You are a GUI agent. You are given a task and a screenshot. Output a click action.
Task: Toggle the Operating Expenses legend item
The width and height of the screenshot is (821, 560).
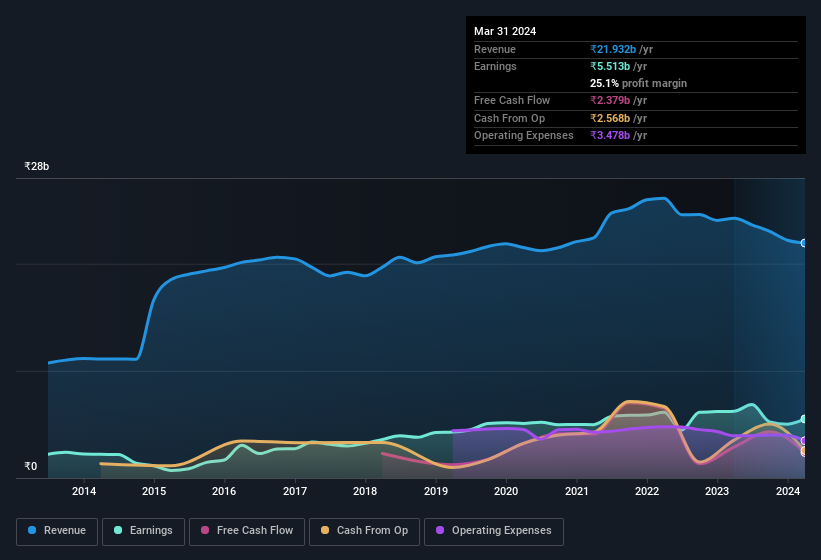click(x=493, y=531)
